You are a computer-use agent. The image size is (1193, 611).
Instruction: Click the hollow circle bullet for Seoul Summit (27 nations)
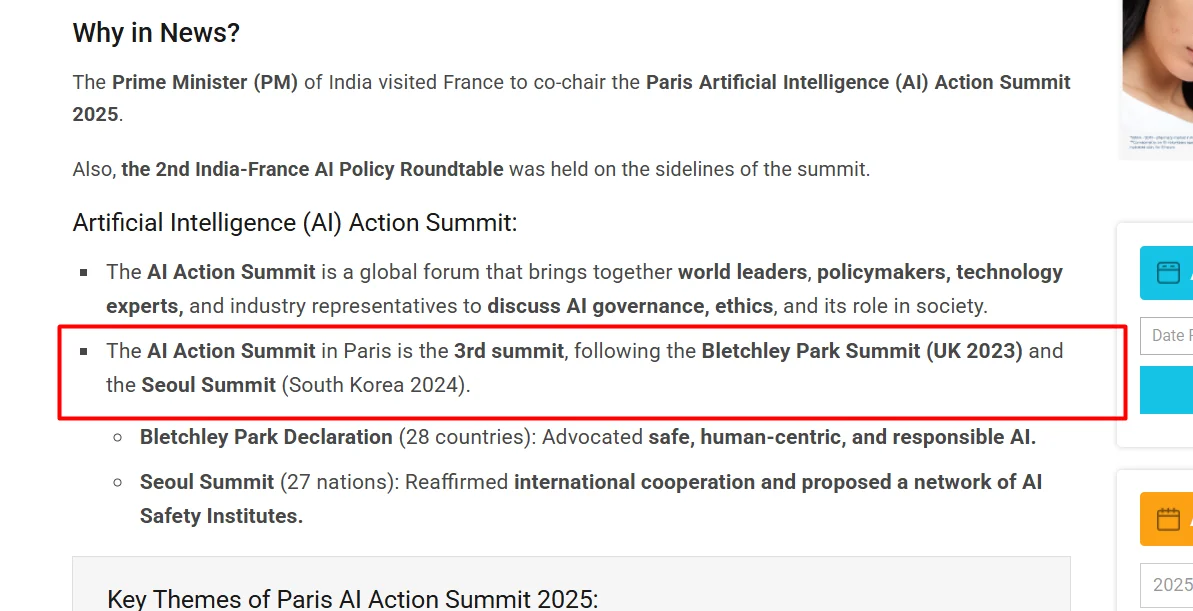[x=117, y=482]
